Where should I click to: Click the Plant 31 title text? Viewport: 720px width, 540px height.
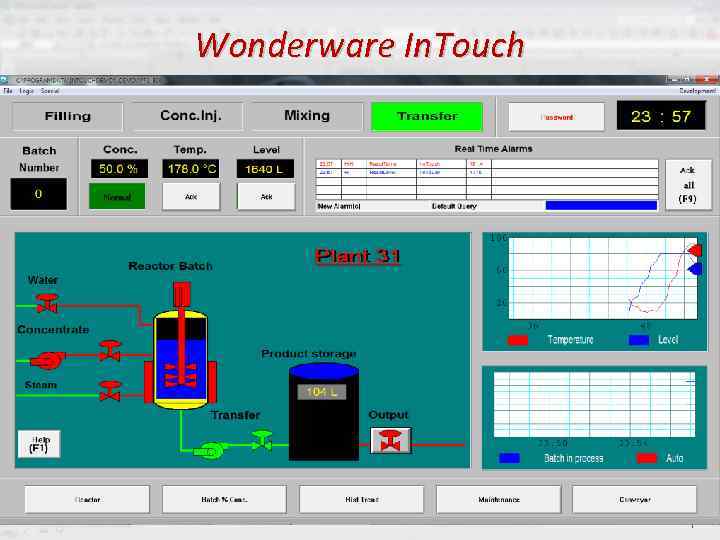tap(358, 256)
